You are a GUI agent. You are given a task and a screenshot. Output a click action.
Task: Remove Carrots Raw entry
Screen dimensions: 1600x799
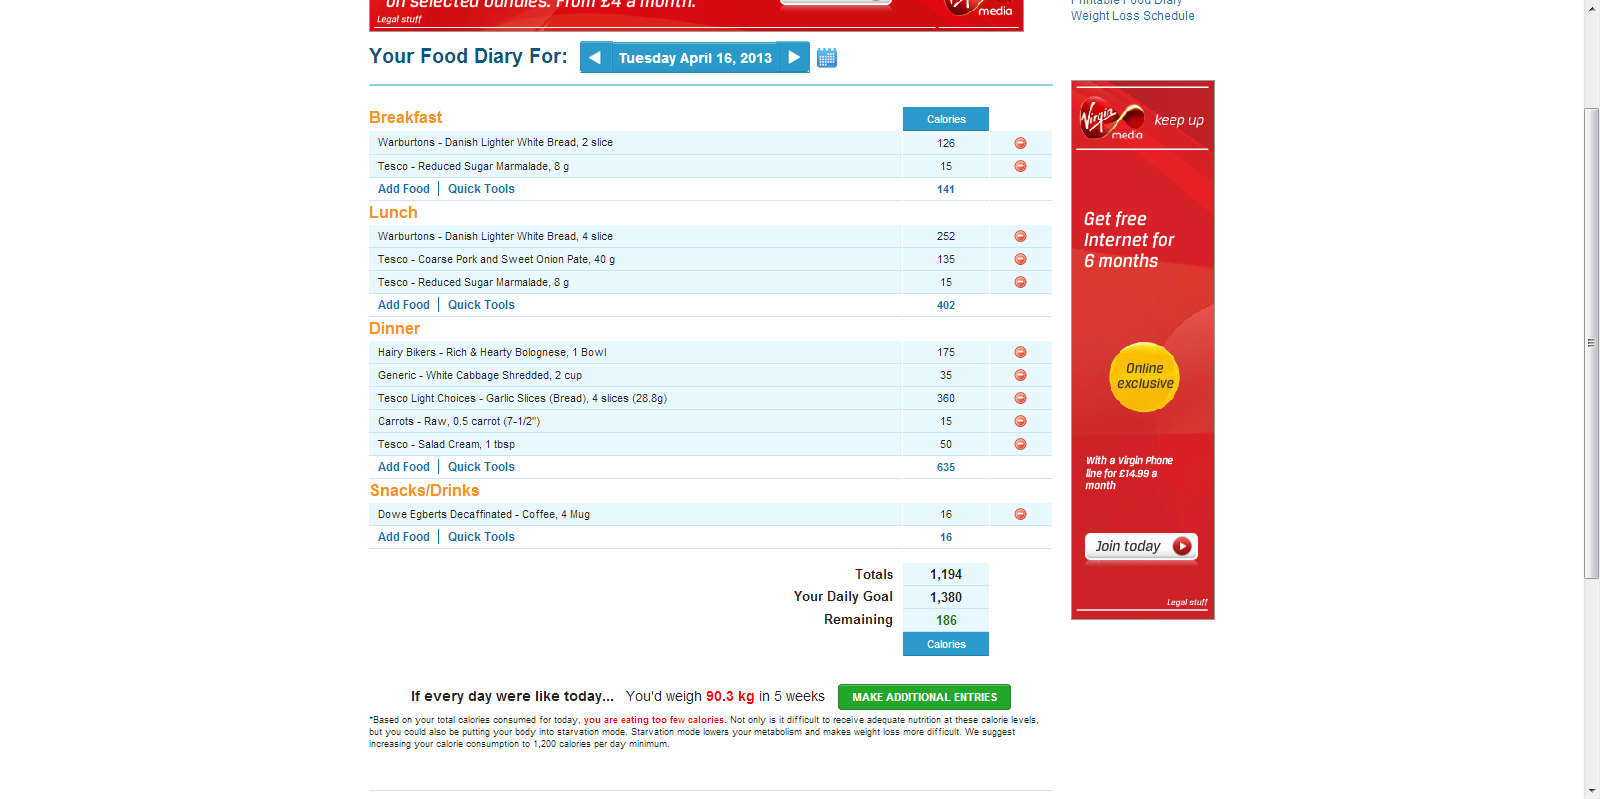[1020, 421]
